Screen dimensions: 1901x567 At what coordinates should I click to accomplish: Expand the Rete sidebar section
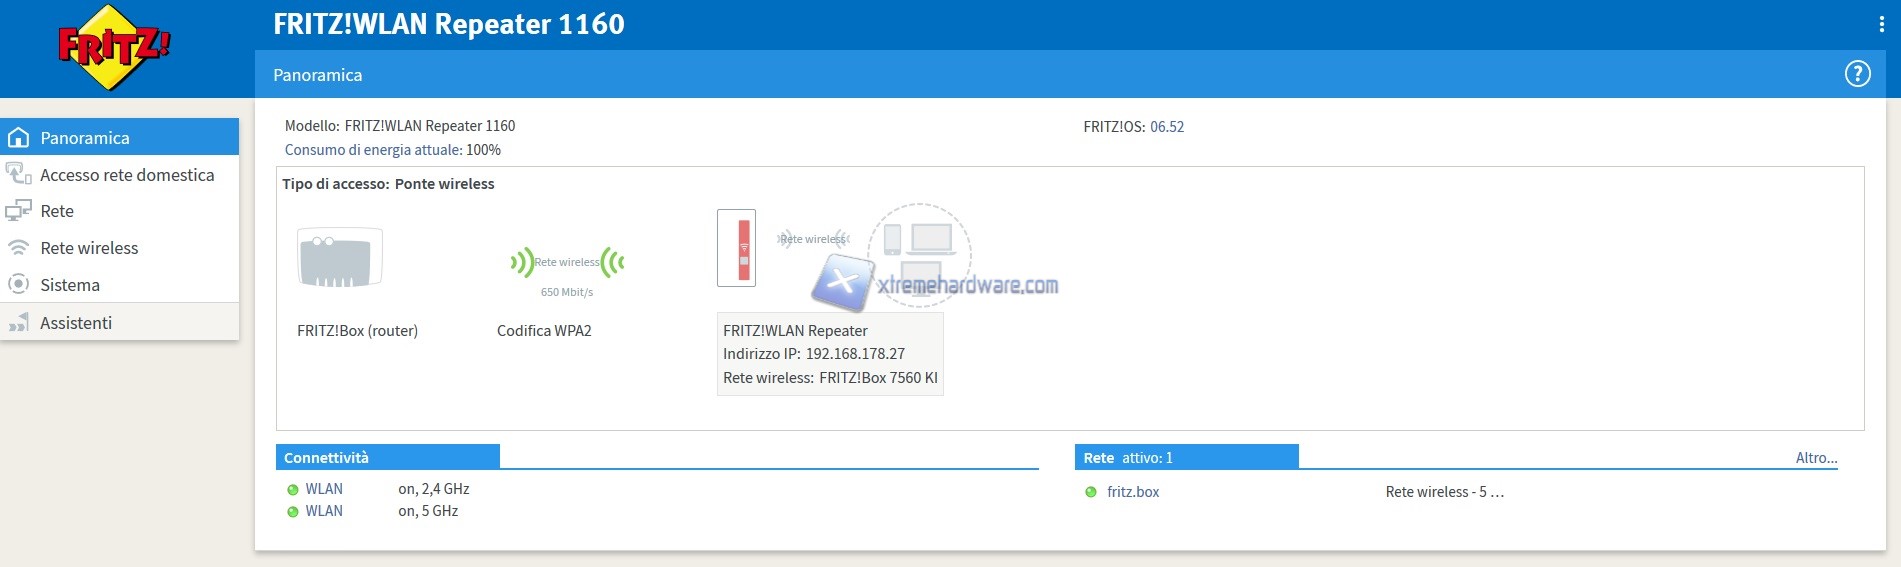tap(57, 211)
